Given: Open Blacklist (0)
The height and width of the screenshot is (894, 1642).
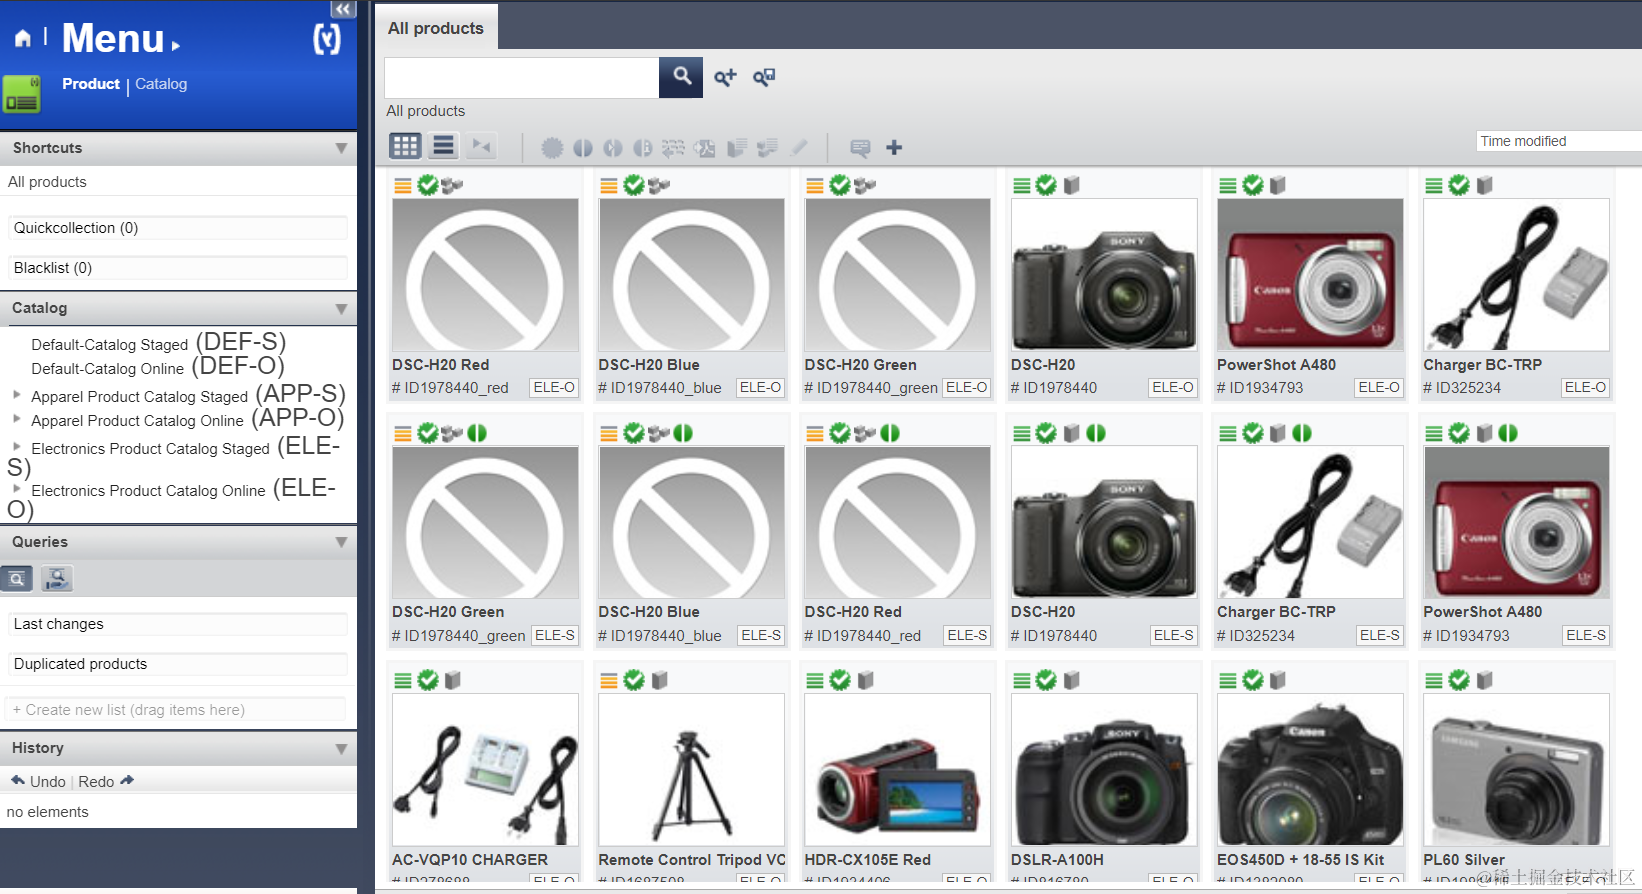Looking at the screenshot, I should (178, 268).
